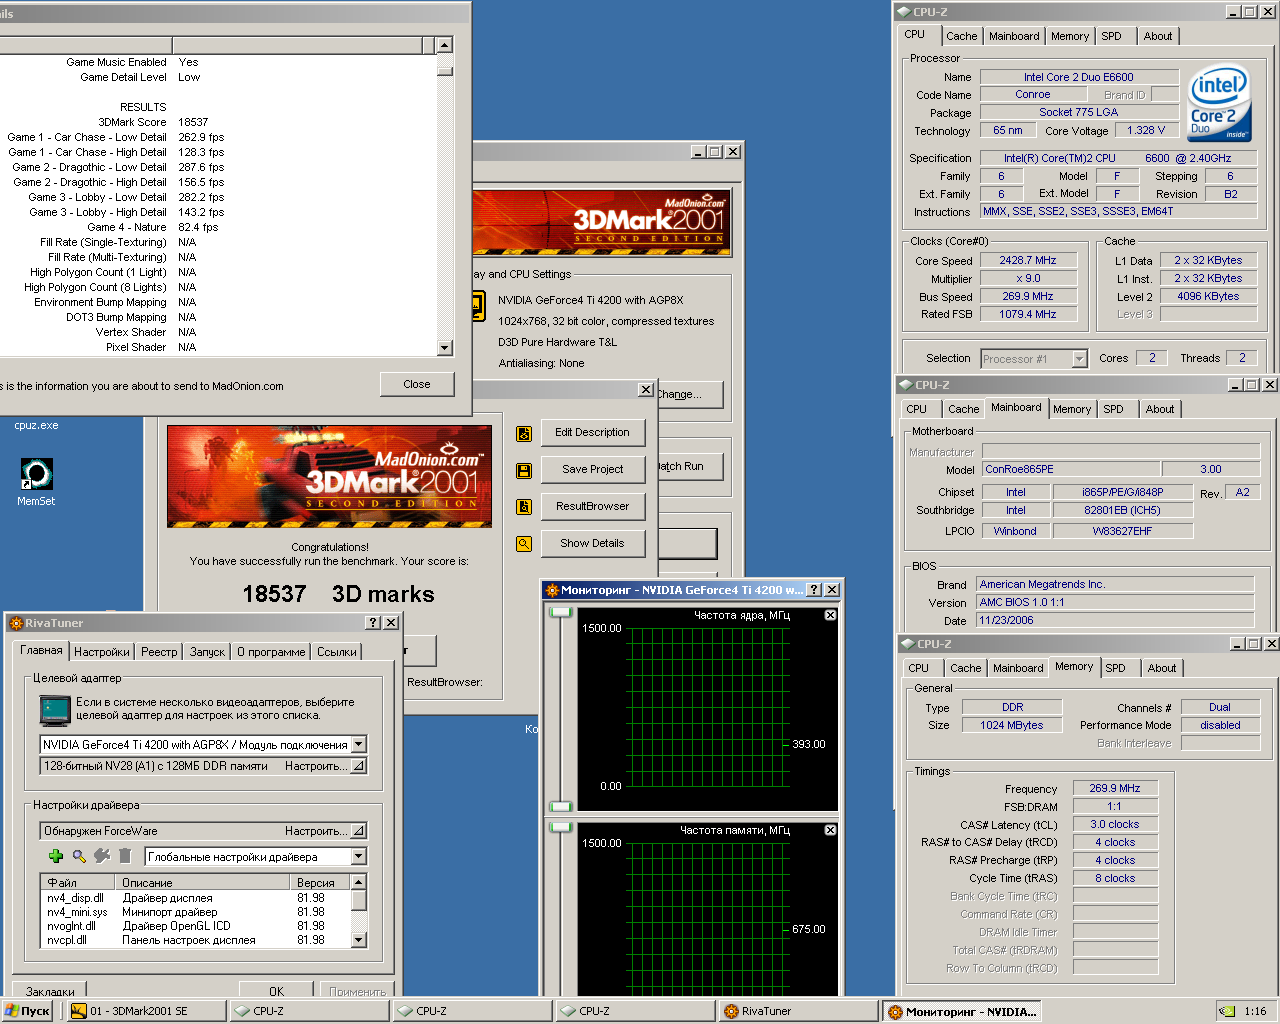Image resolution: width=1280 pixels, height=1024 pixels.
Task: Adjust the upper slider handle of core clock graph
Action: tap(561, 612)
